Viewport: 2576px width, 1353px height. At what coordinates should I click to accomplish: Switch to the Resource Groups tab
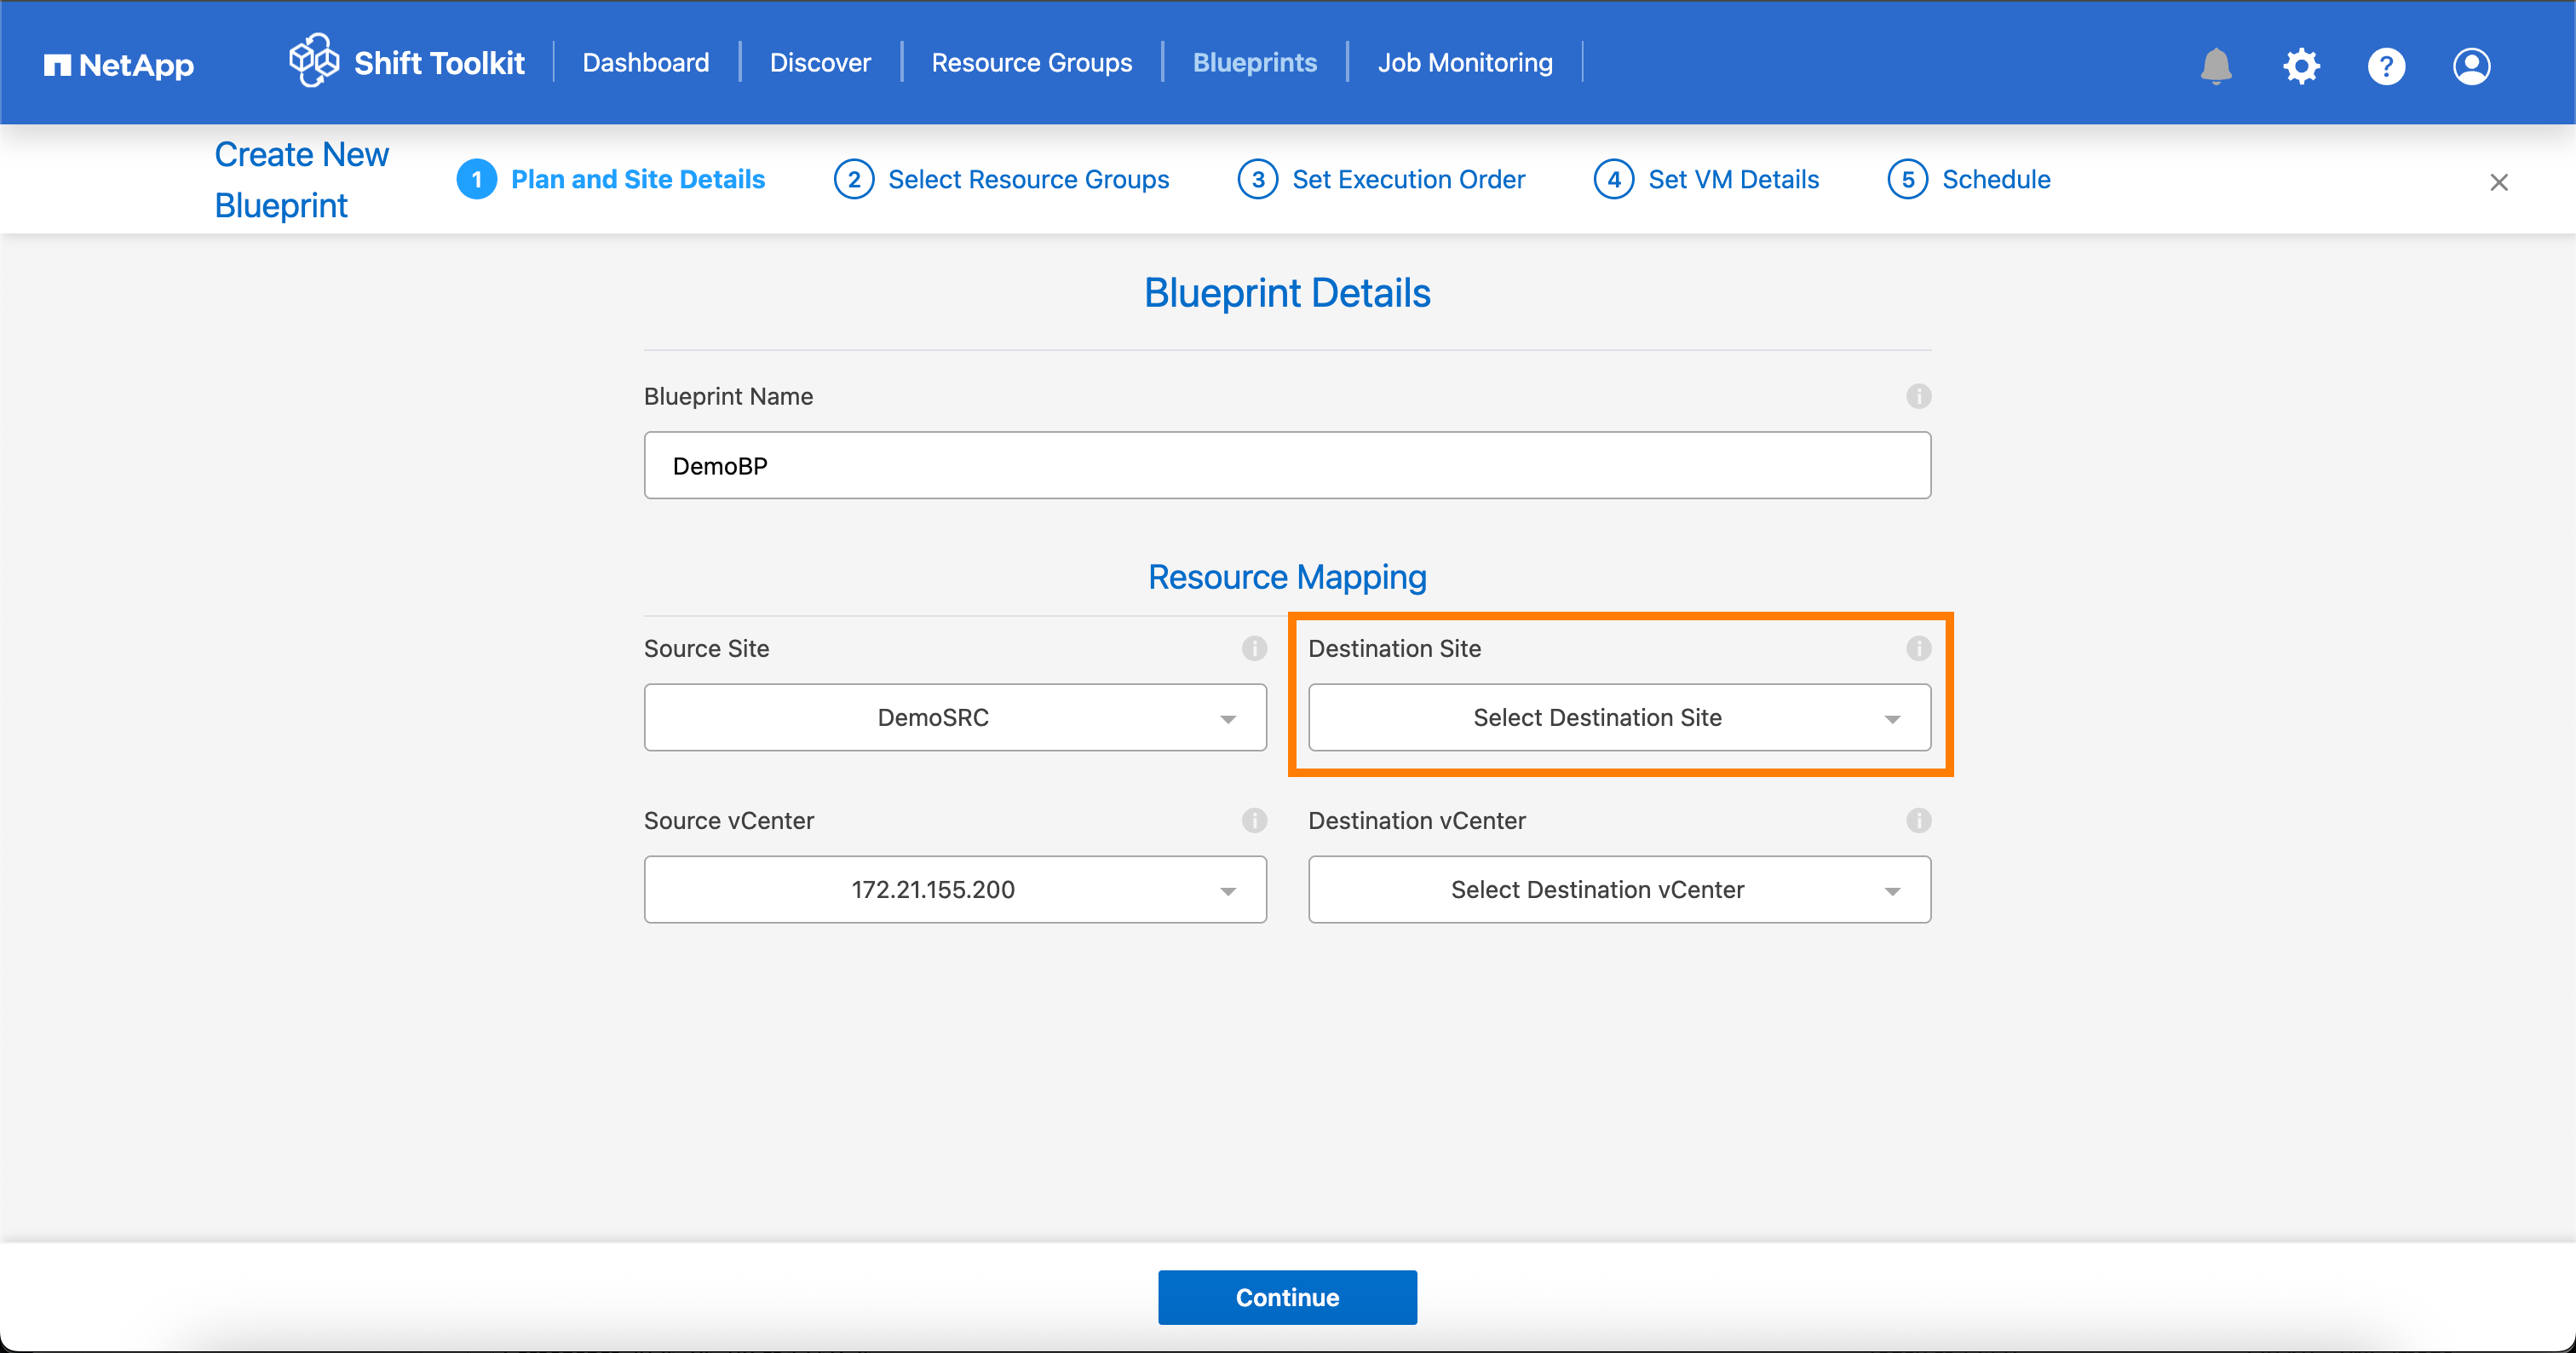click(x=1031, y=62)
